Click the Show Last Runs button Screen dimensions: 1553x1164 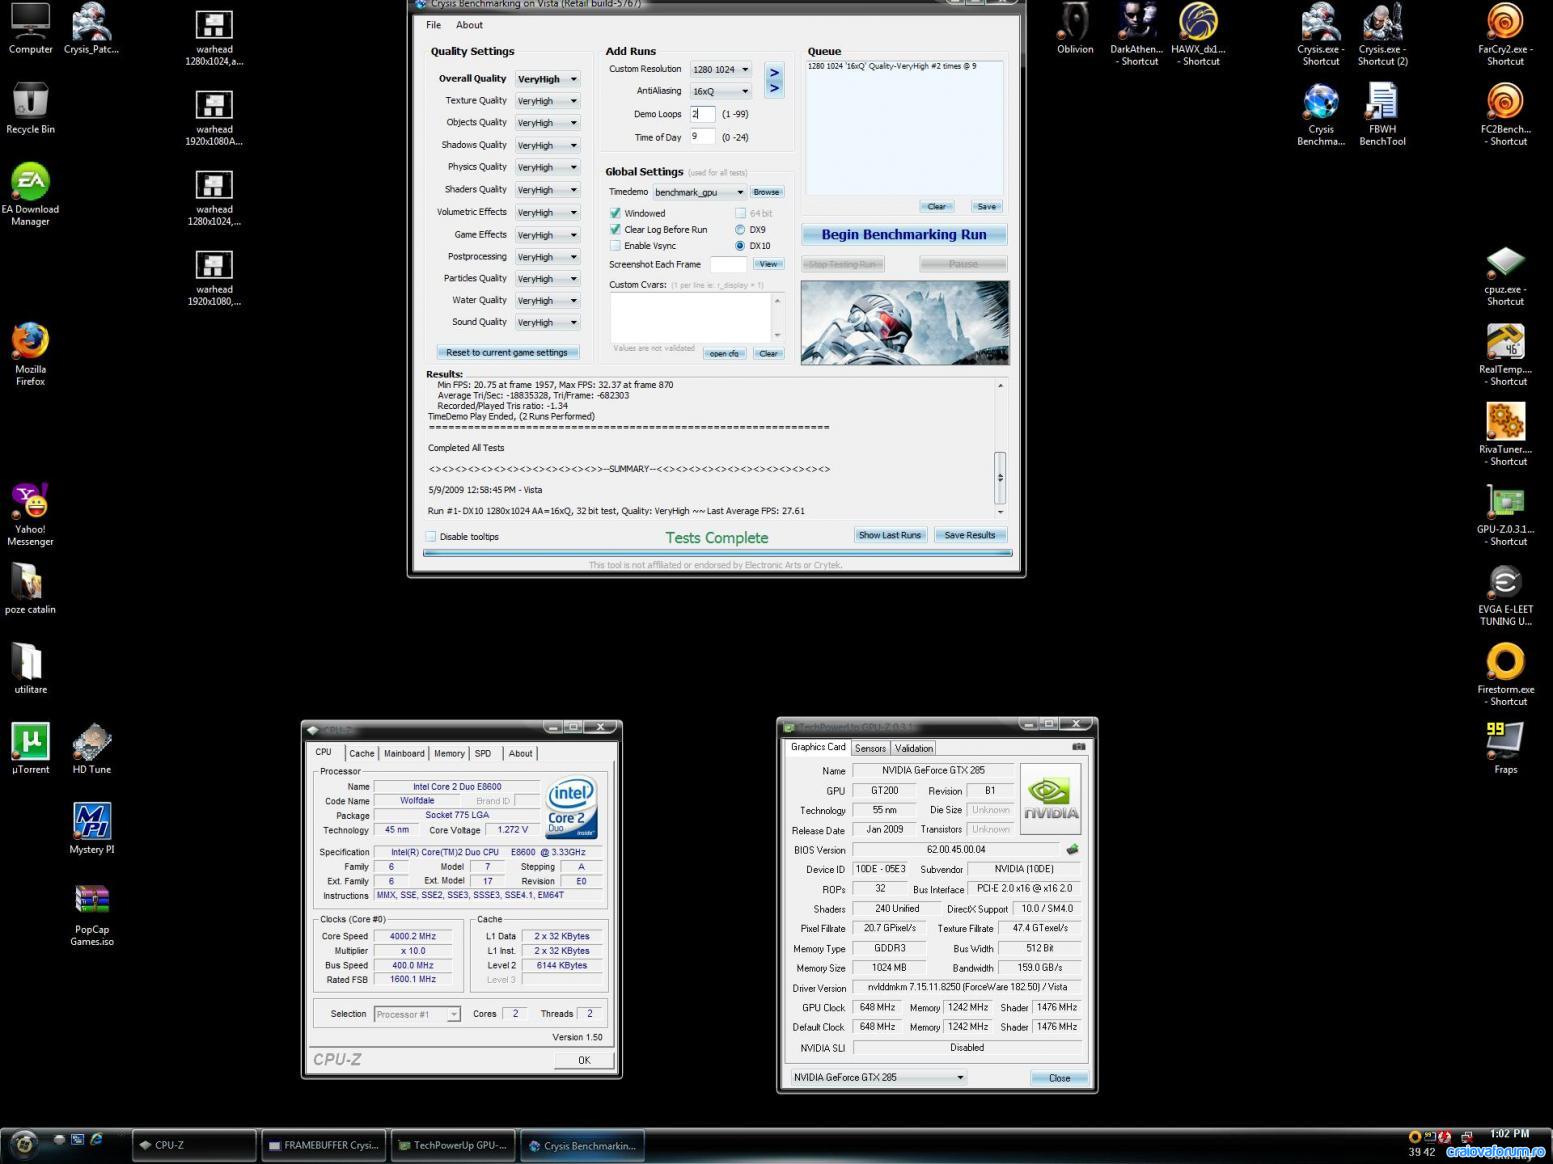coord(890,535)
